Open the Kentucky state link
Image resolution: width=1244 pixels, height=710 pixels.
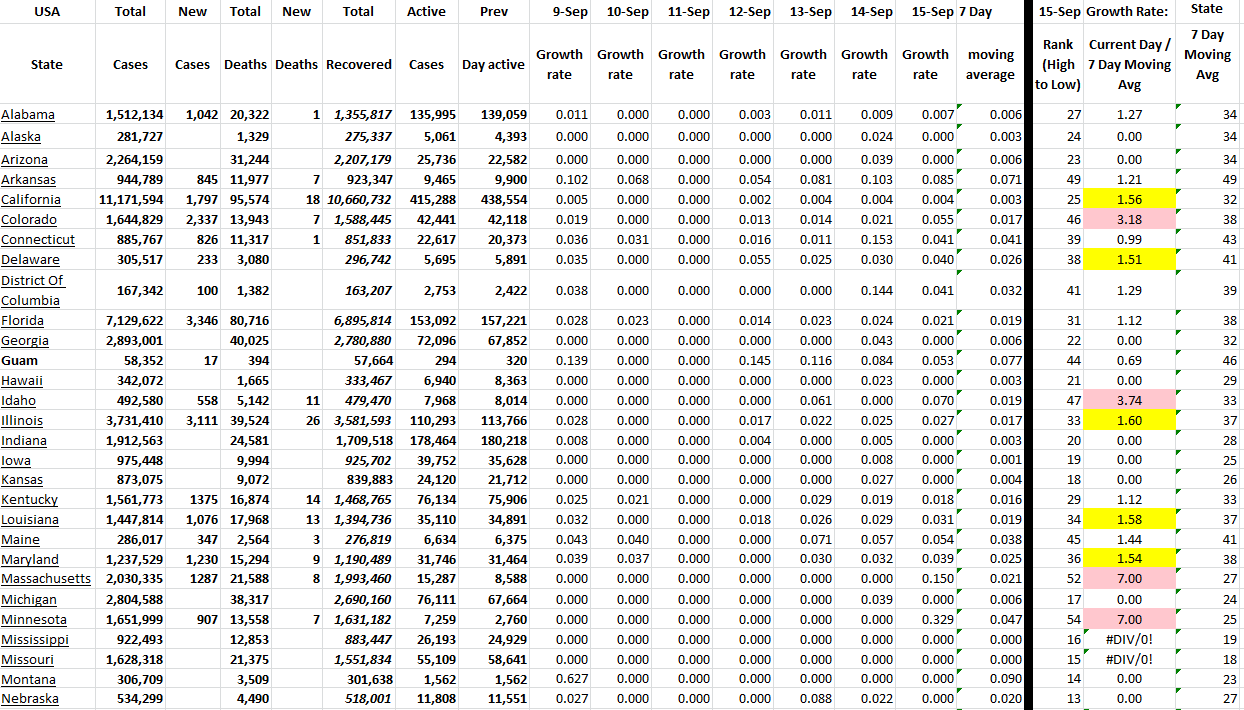pos(30,499)
